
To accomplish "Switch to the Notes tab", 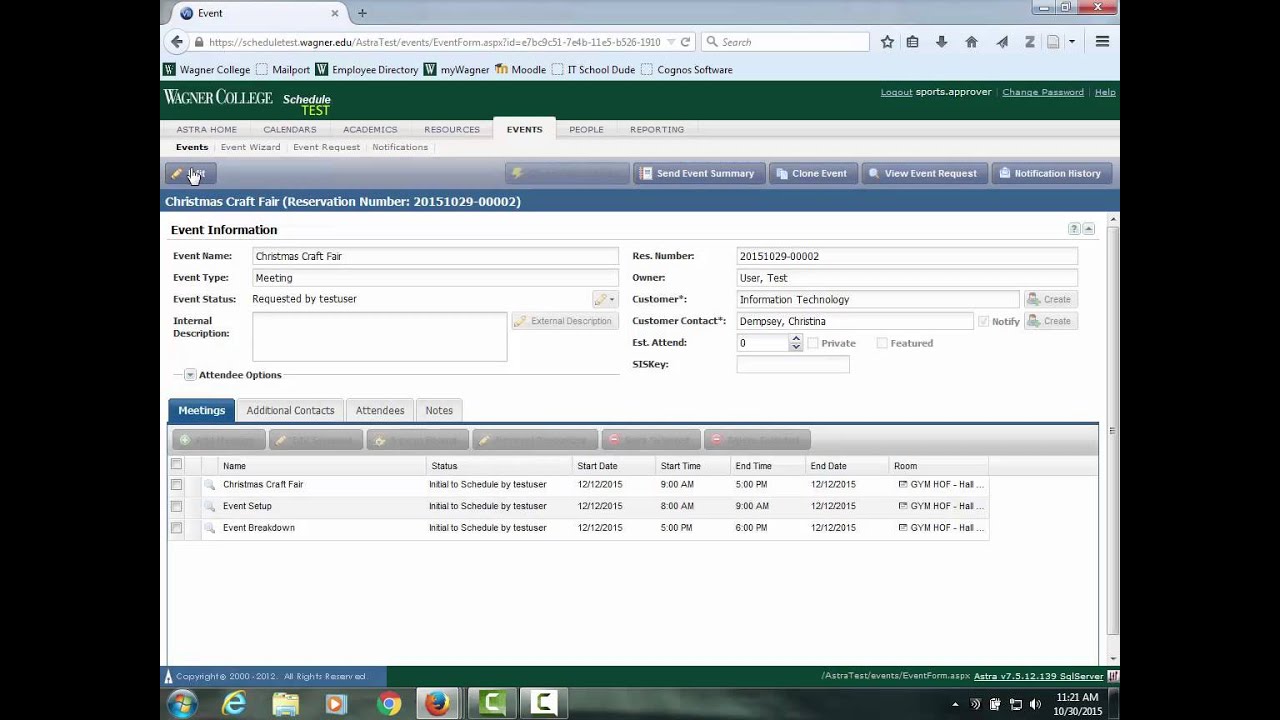I will [439, 410].
